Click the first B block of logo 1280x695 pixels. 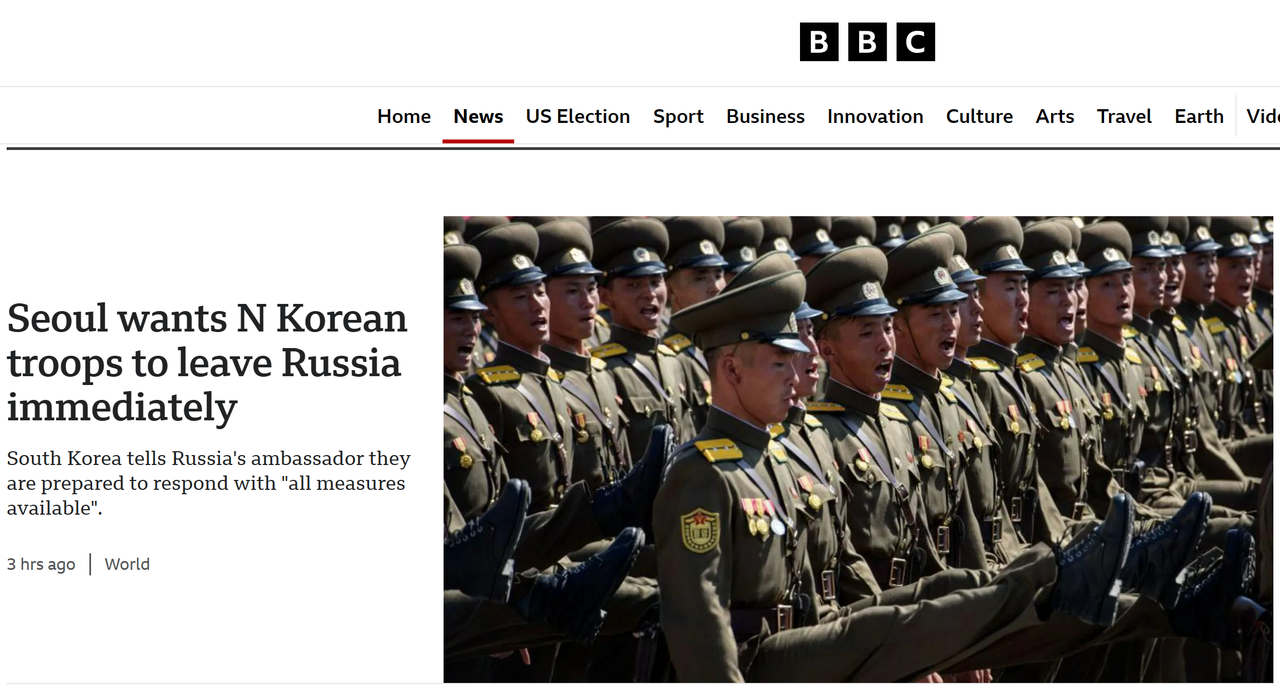(819, 42)
